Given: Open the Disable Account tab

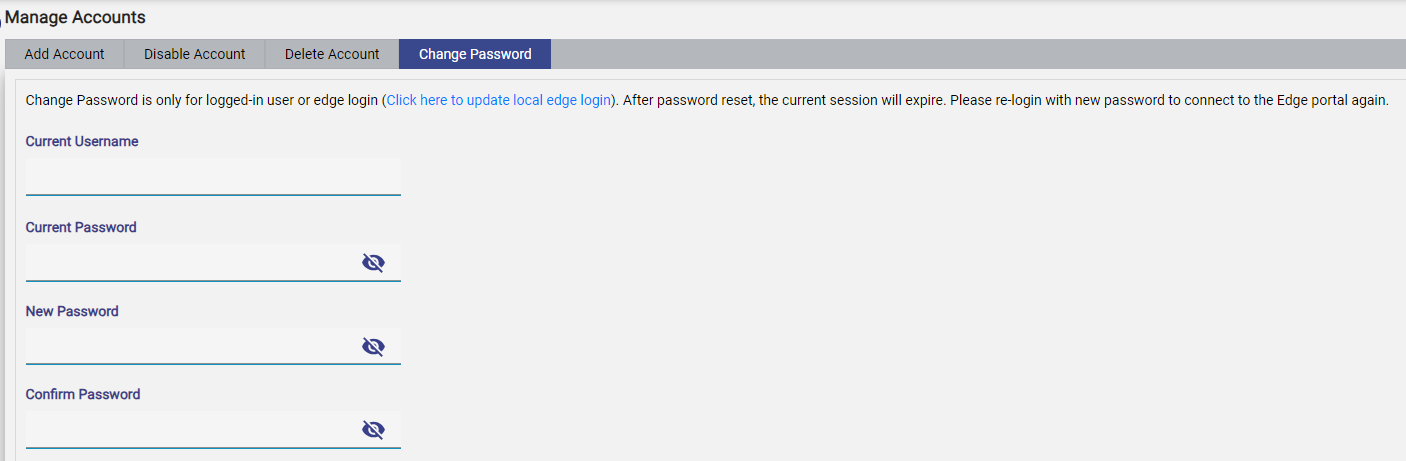Looking at the screenshot, I should pyautogui.click(x=194, y=54).
